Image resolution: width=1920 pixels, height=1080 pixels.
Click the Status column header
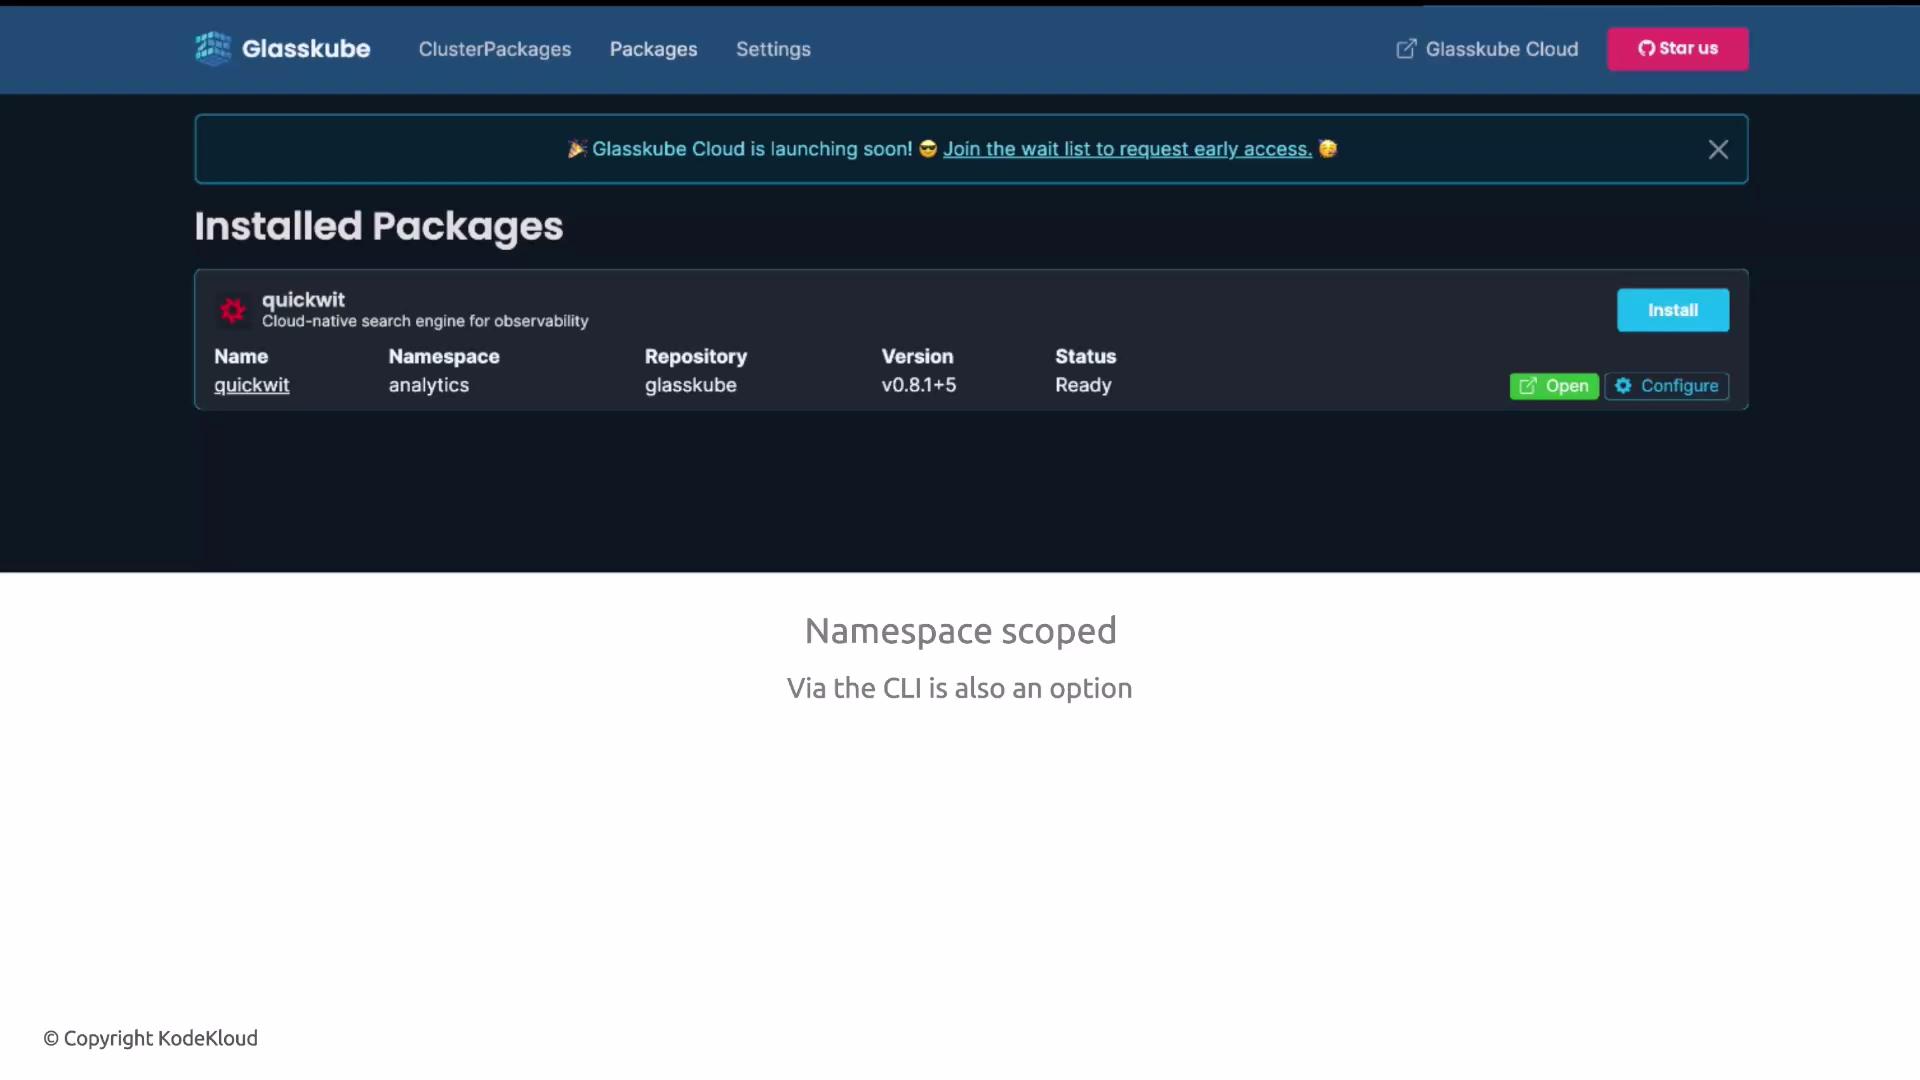tap(1086, 356)
